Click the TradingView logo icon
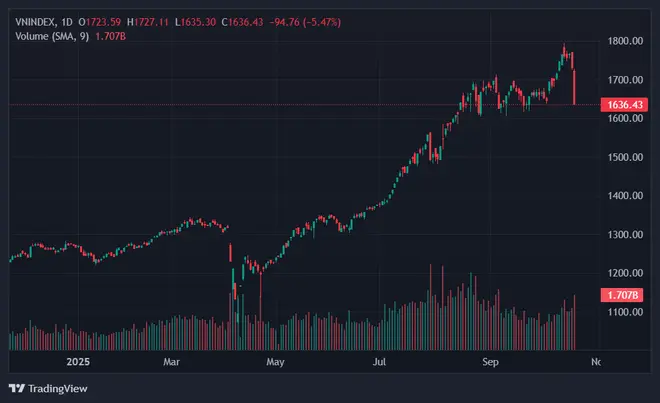The height and width of the screenshot is (403, 660). [x=17, y=388]
